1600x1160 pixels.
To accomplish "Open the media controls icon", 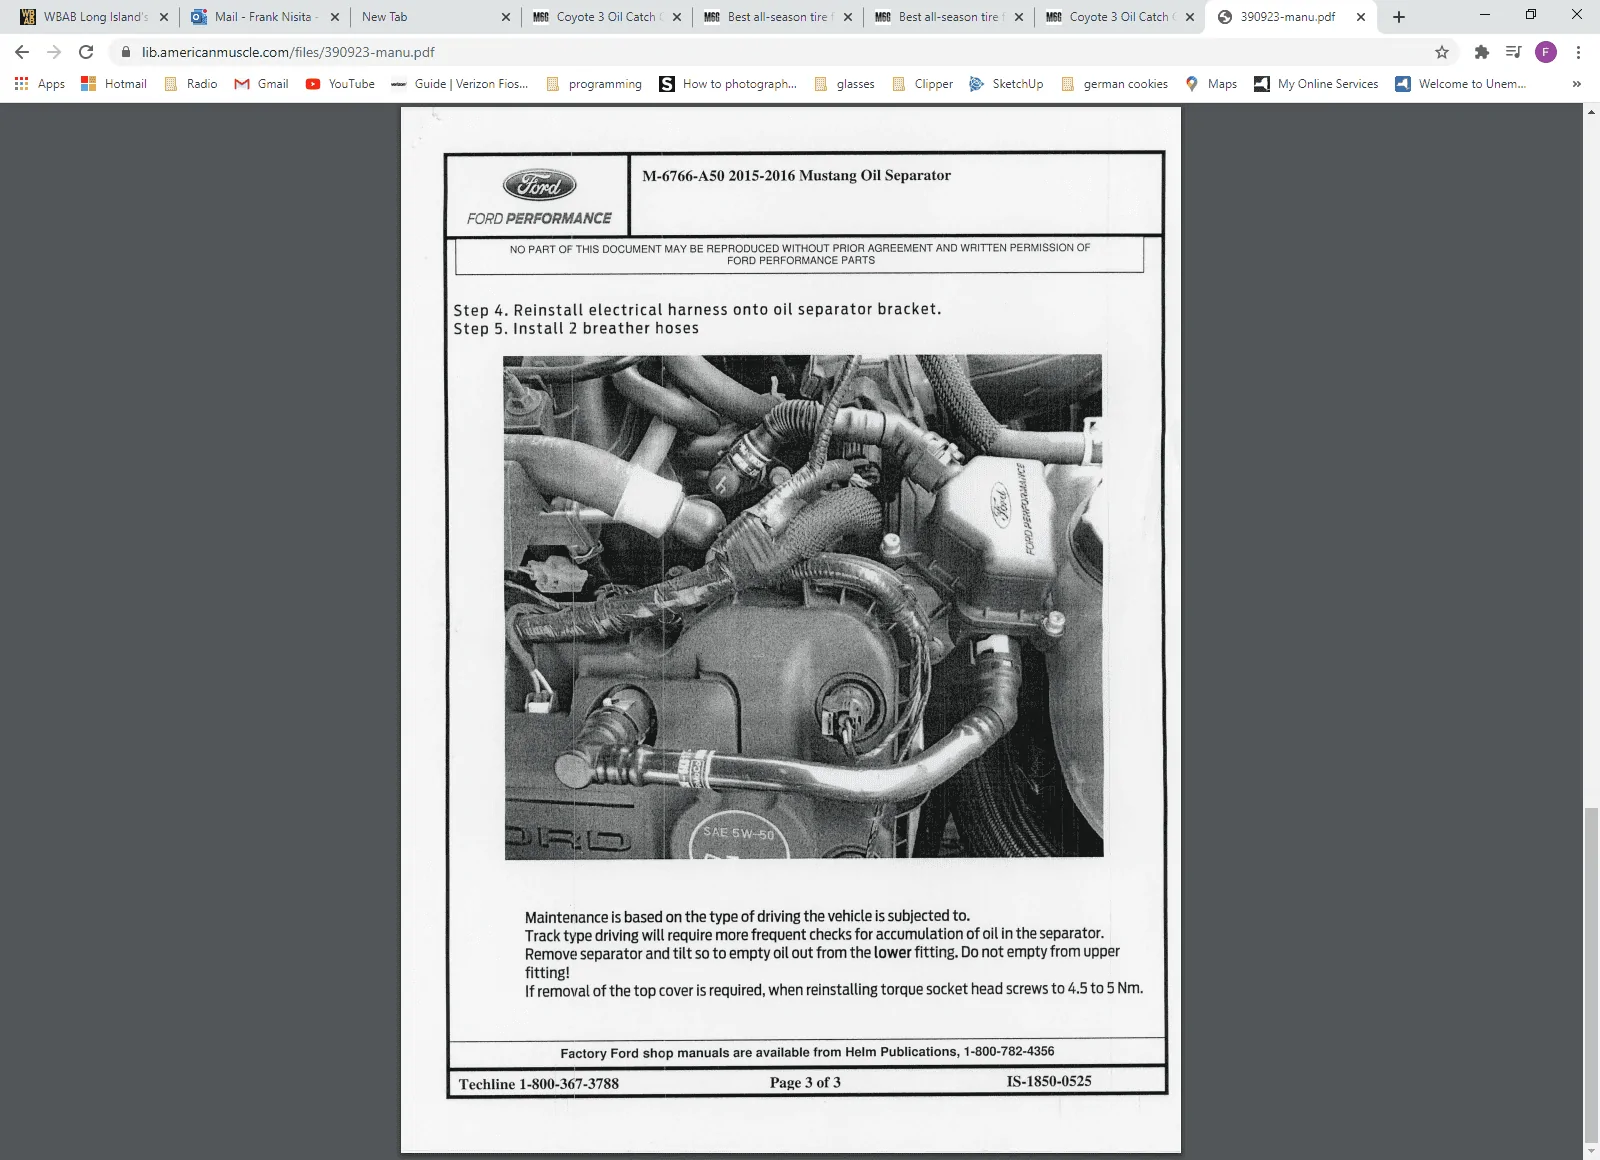I will pos(1514,52).
